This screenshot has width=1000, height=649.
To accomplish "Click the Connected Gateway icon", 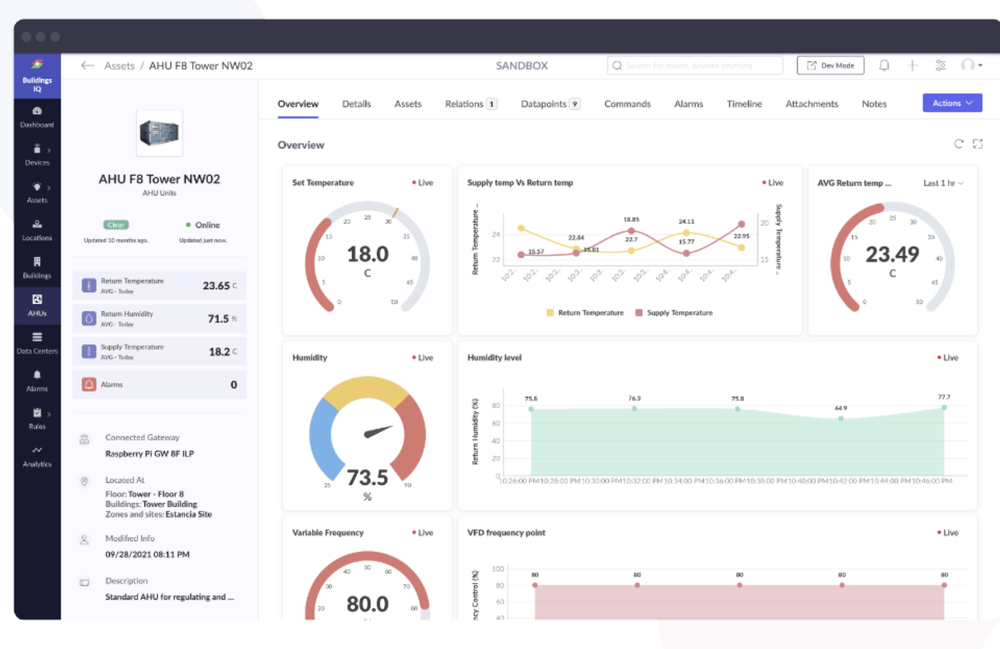I will [84, 439].
